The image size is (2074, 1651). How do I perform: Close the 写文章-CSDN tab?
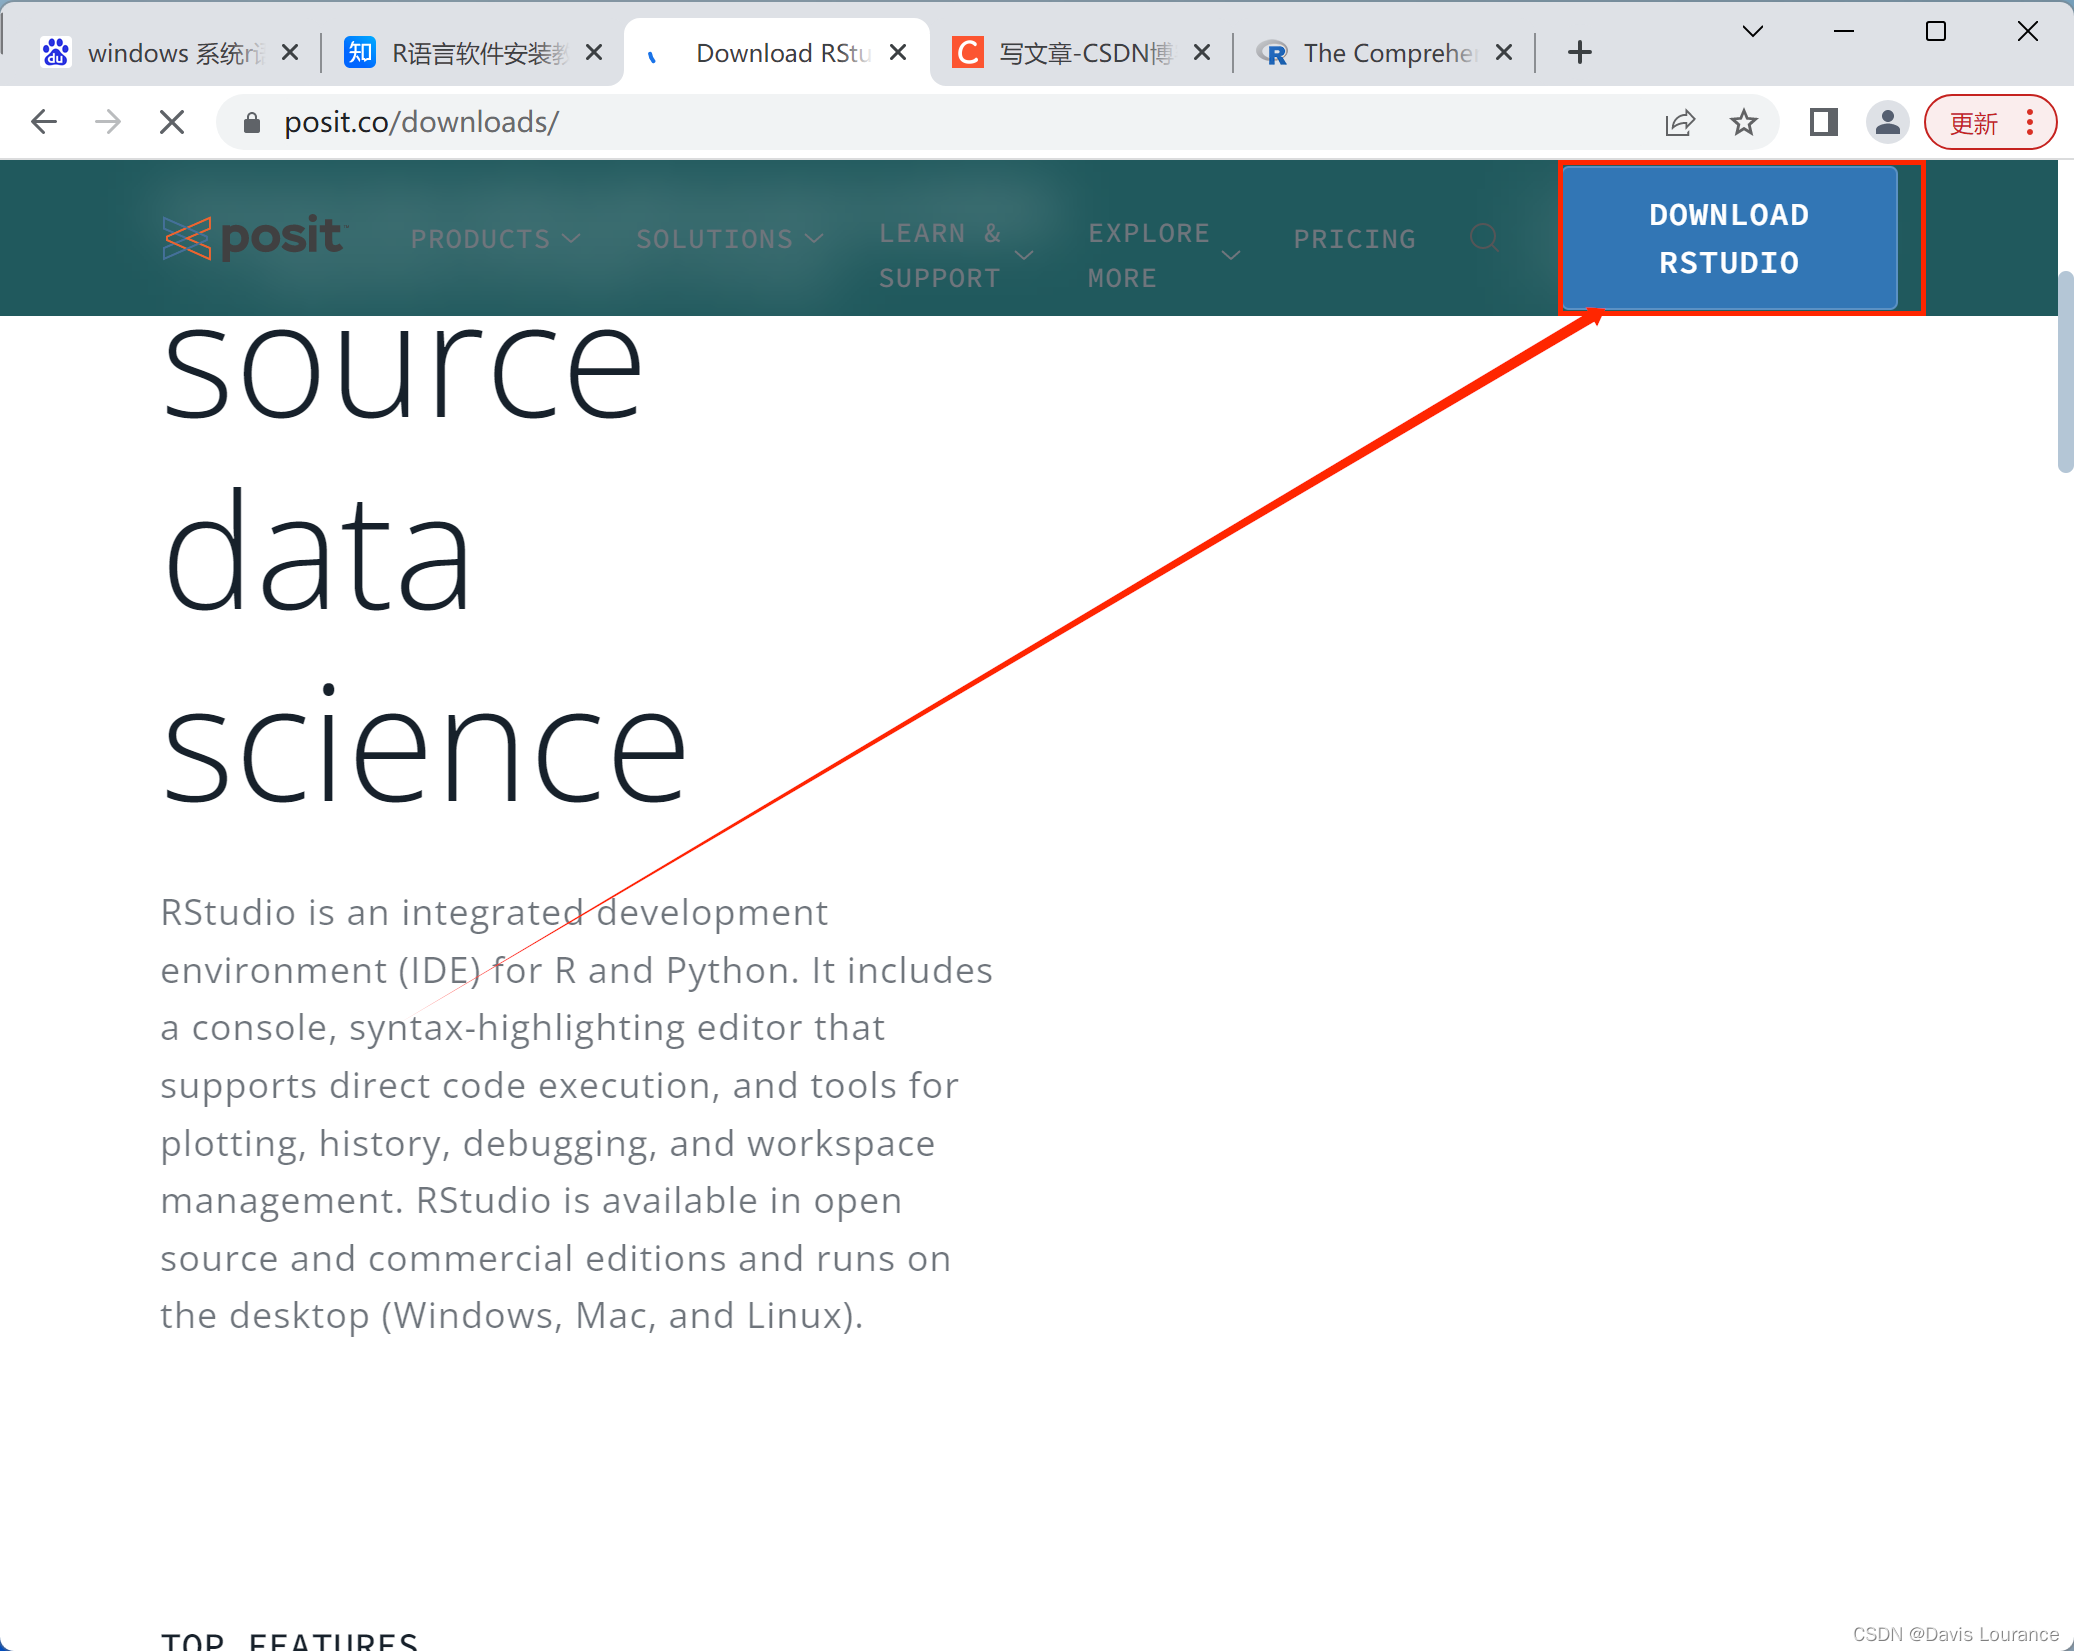coord(1202,53)
